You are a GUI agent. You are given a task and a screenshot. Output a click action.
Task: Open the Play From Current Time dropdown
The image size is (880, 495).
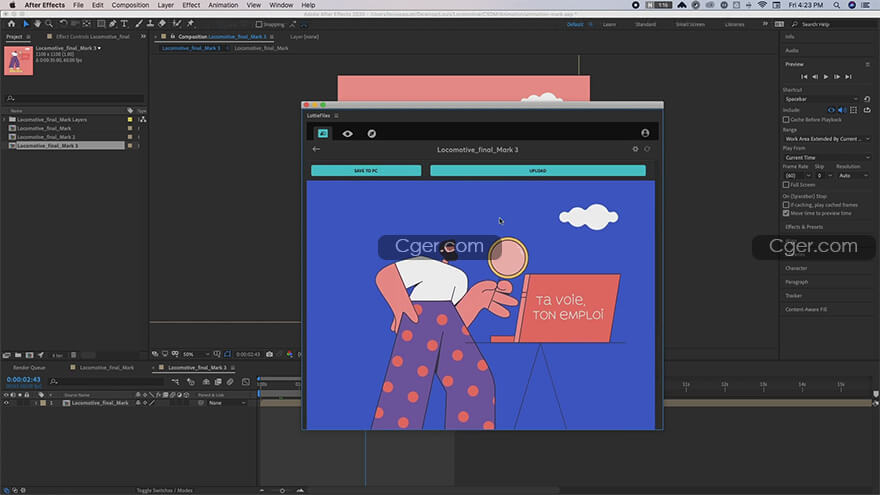pyautogui.click(x=827, y=158)
